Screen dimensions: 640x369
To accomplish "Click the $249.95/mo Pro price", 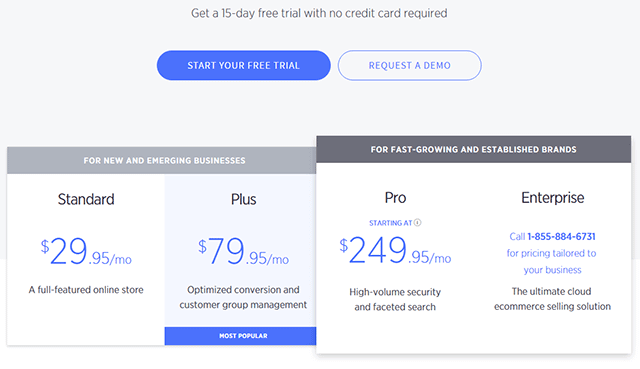I will pyautogui.click(x=395, y=250).
